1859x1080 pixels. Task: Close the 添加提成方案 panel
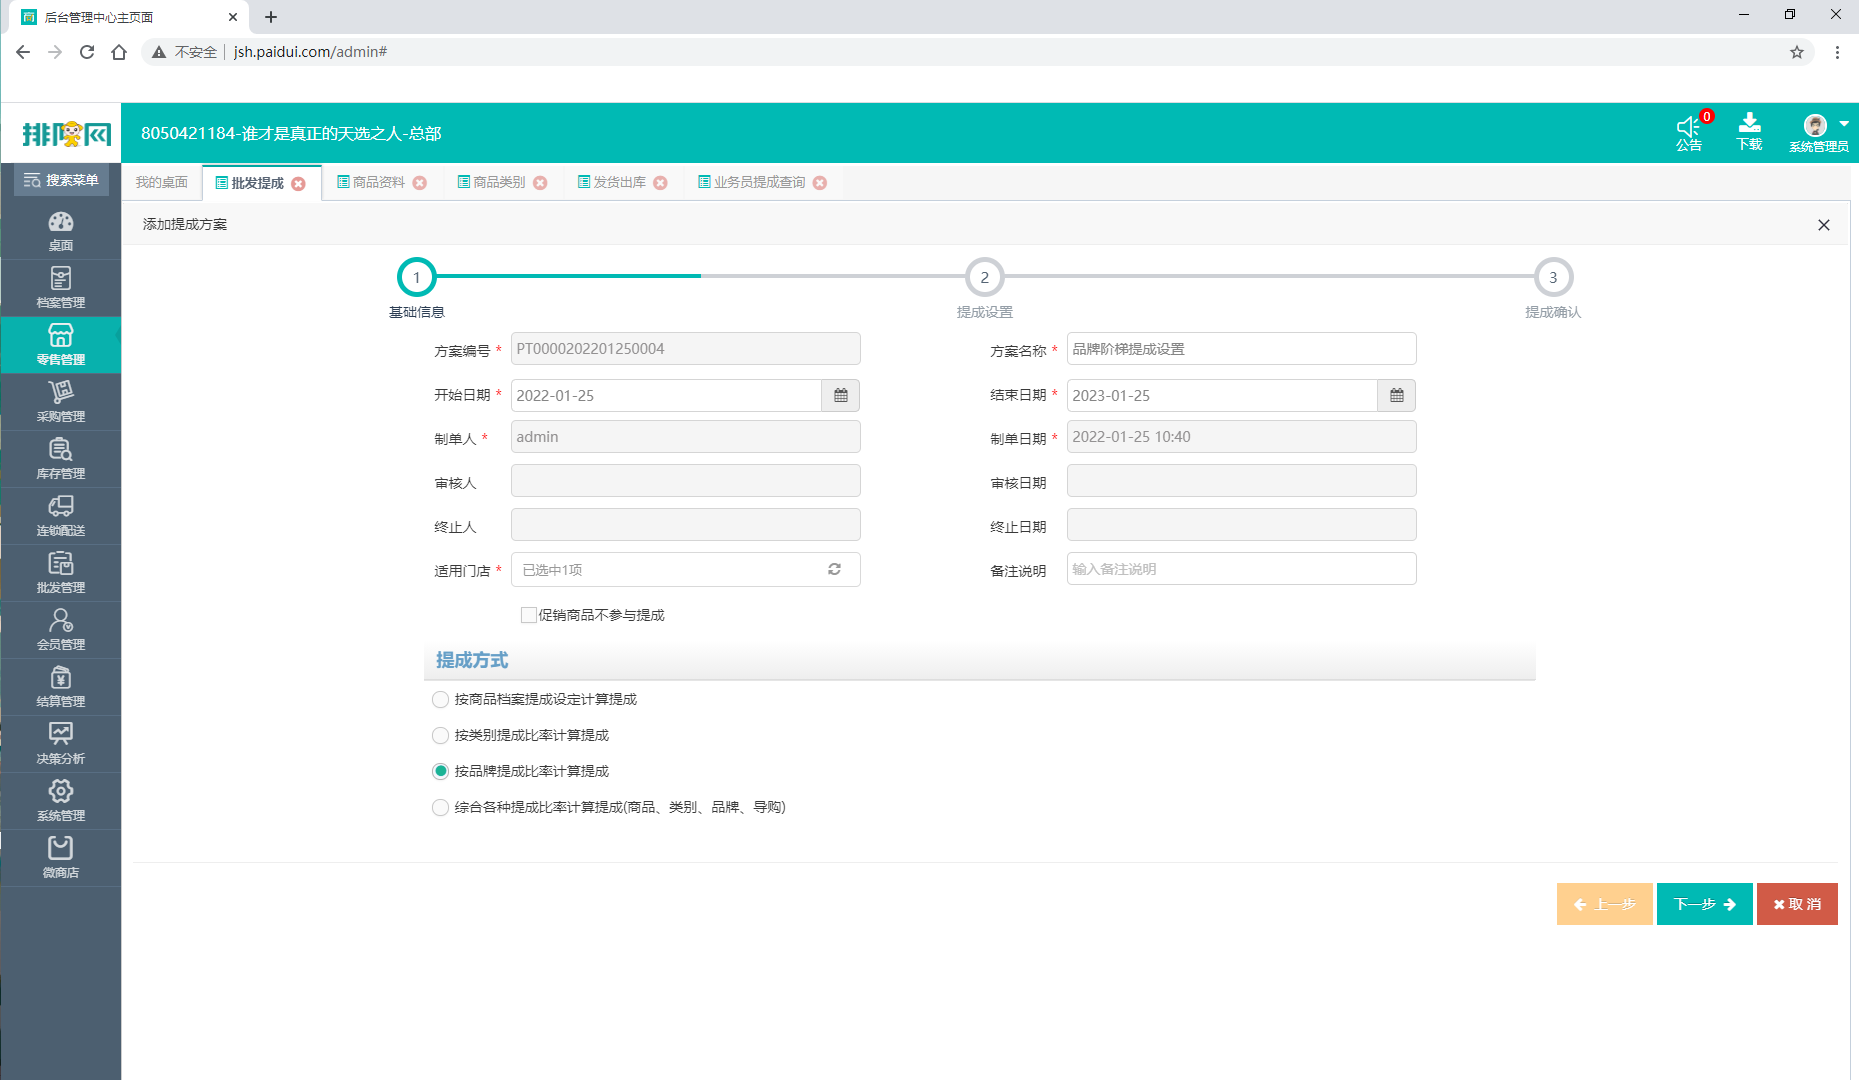(x=1824, y=225)
